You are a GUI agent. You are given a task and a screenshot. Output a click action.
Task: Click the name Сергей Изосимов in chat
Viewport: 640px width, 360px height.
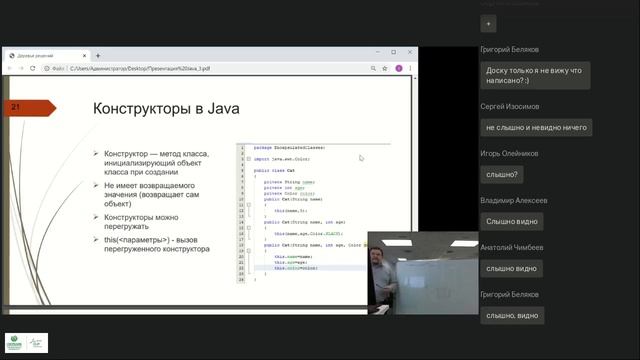coord(509,107)
